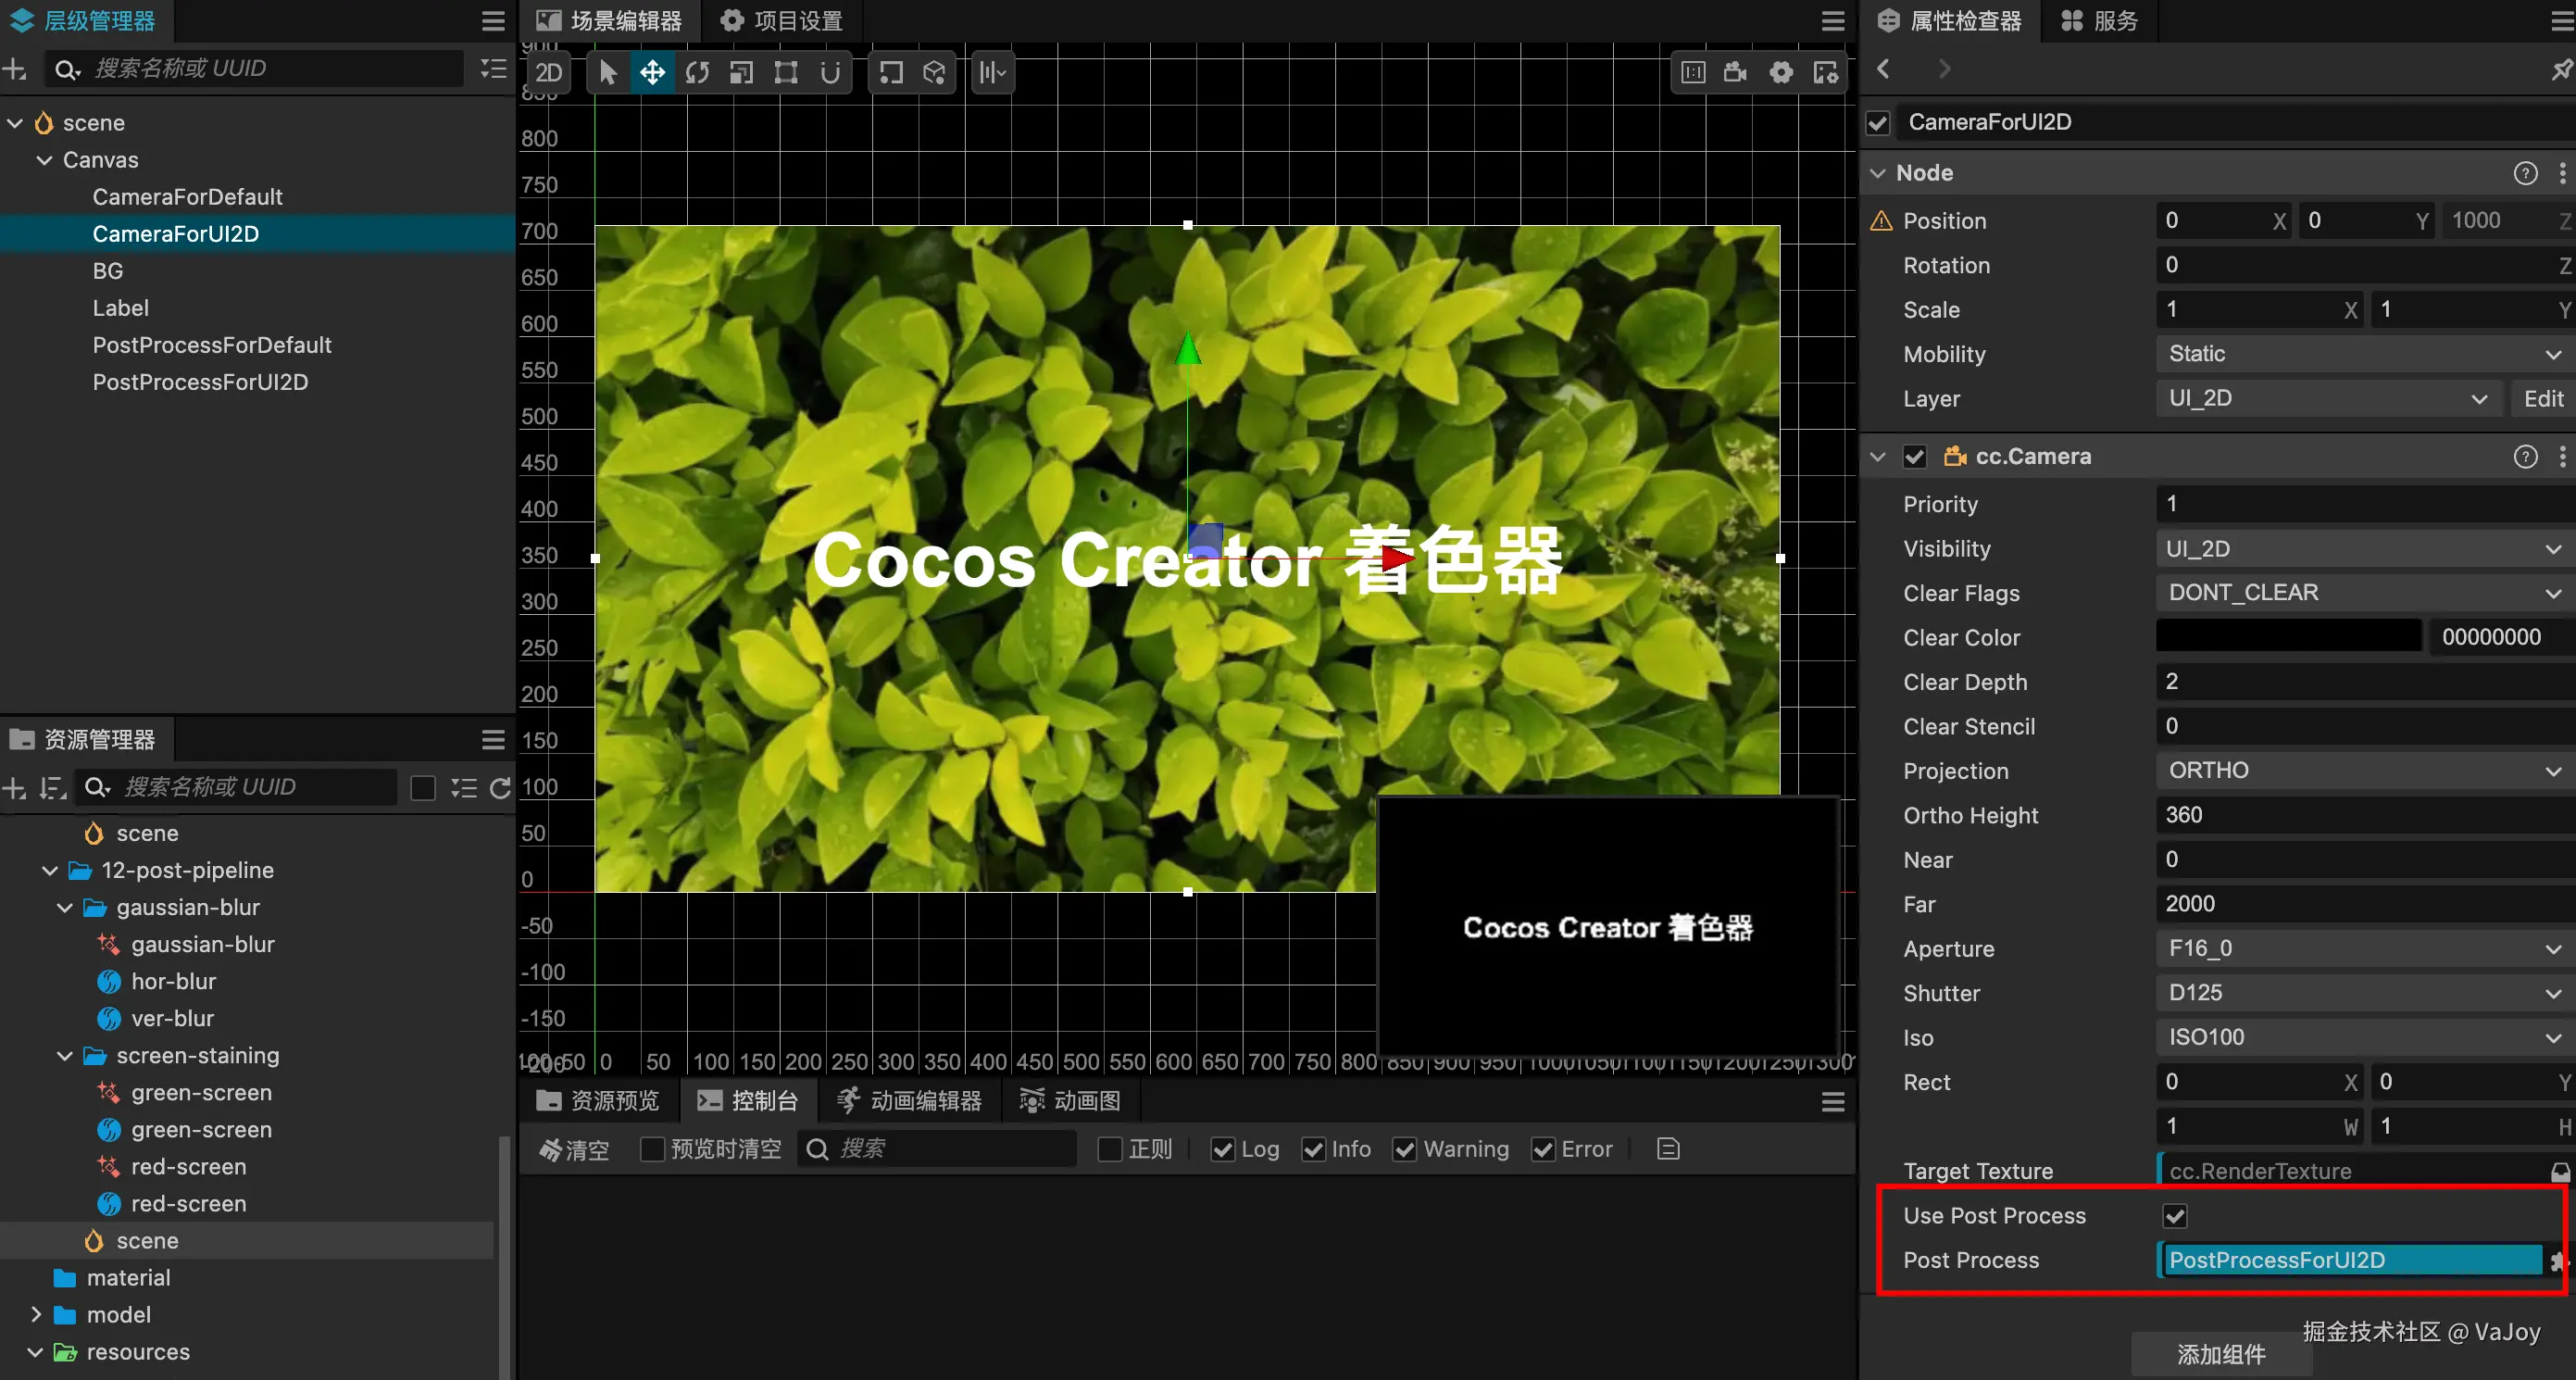Open scene camera settings icon
Image resolution: width=2576 pixels, height=1380 pixels.
(1736, 72)
